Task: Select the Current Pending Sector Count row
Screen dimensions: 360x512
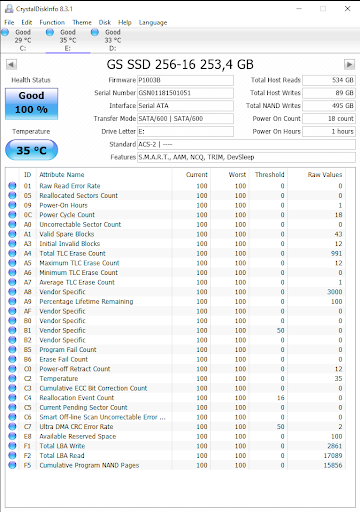Action: click(176, 407)
